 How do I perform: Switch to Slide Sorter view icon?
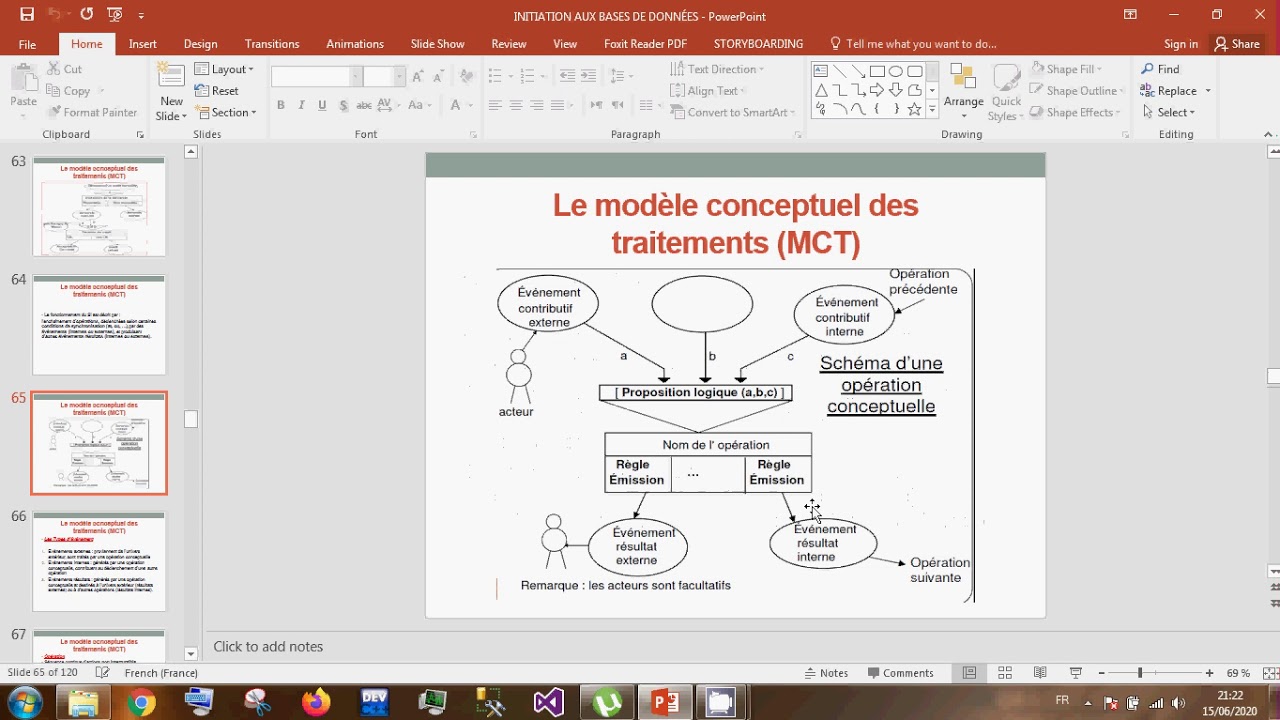click(1005, 673)
